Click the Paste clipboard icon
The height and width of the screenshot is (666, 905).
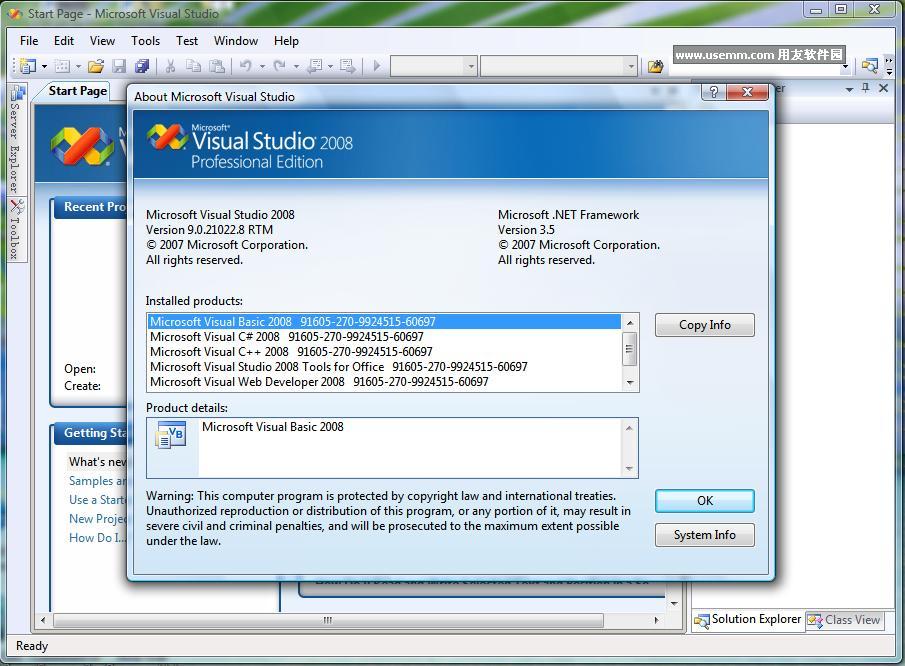217,66
